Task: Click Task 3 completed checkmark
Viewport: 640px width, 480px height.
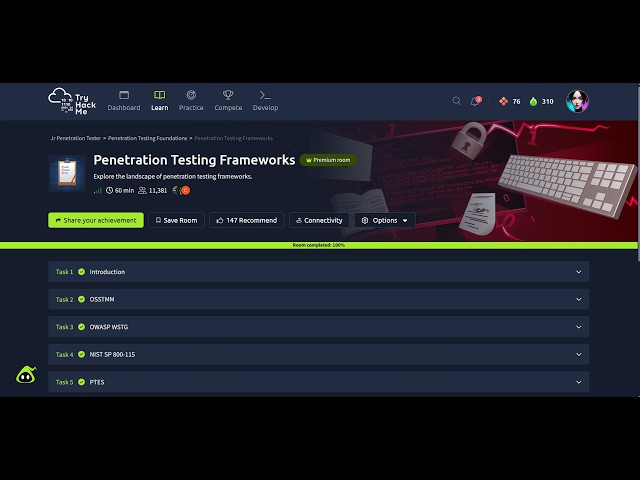Action: point(82,327)
